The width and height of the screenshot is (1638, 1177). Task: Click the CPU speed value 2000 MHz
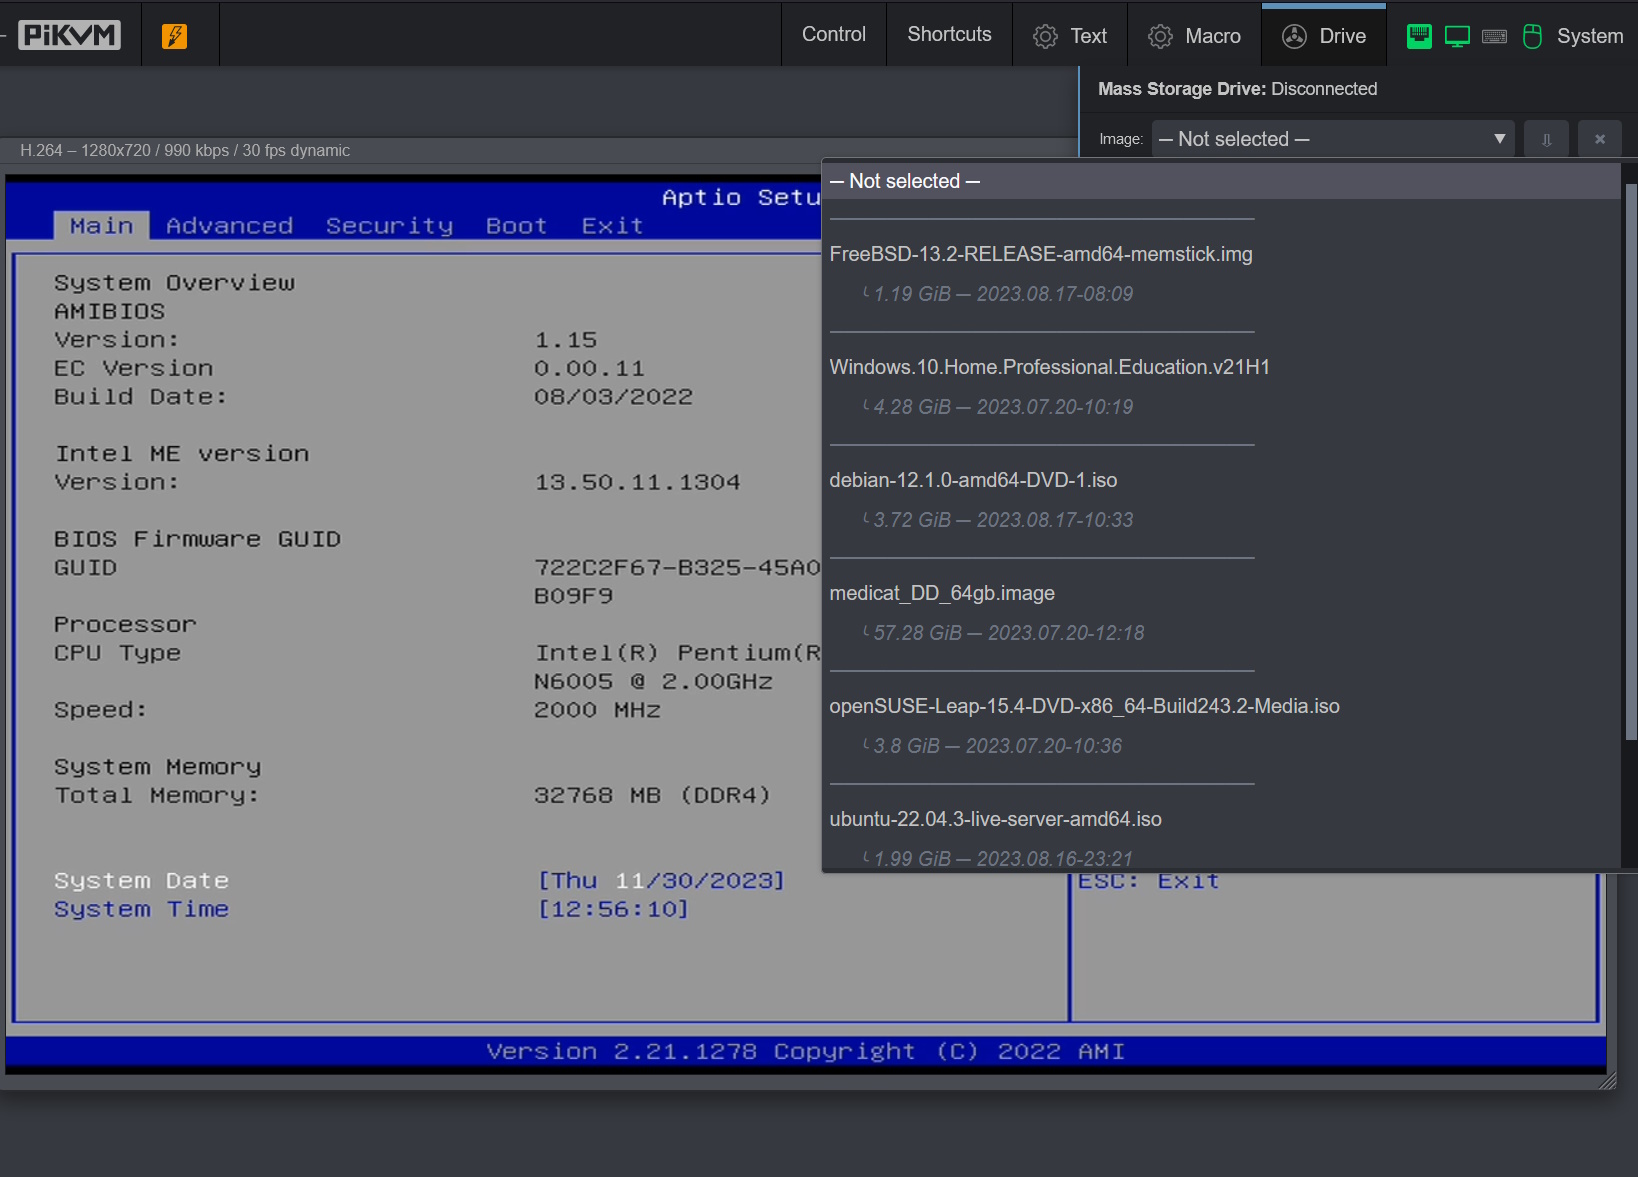point(597,710)
